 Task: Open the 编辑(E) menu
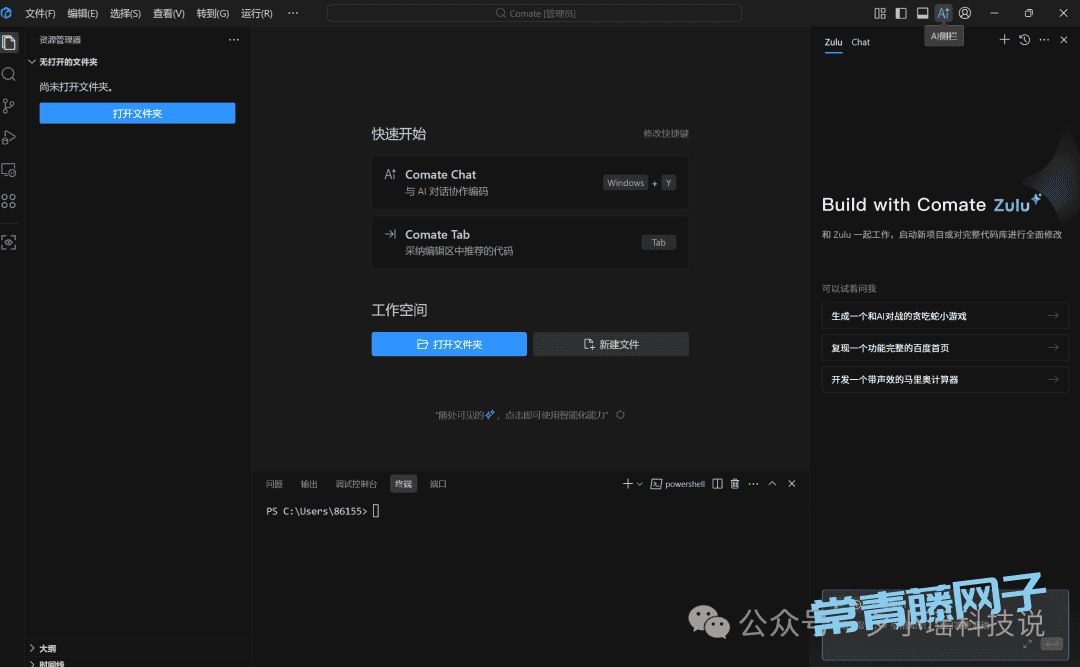83,13
